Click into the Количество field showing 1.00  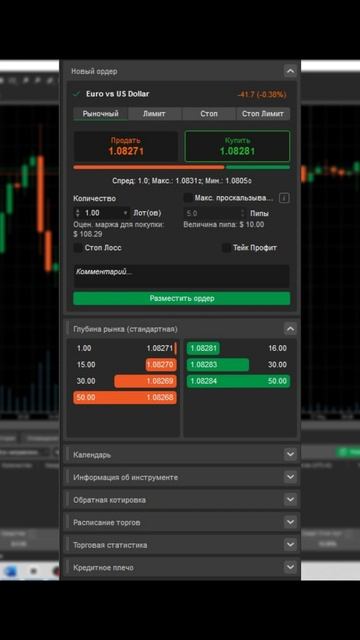102,213
